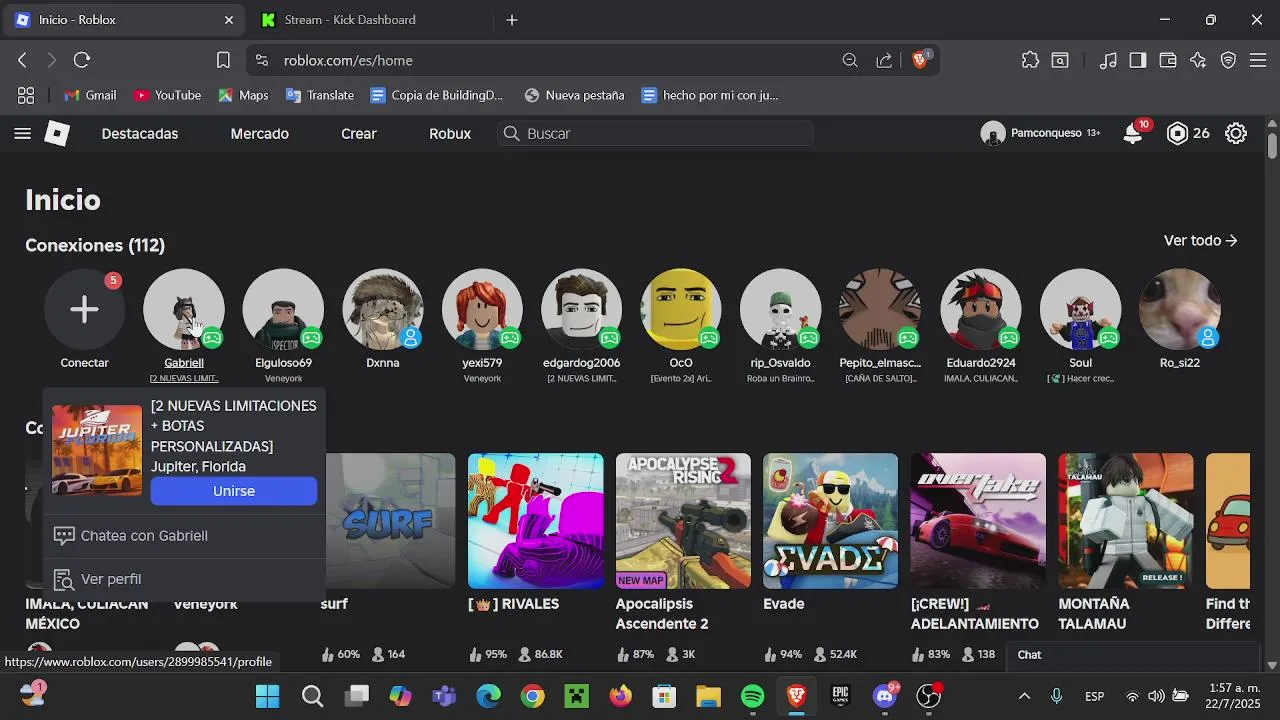Viewport: 1280px width, 720px height.
Task: Open the Robux navigation item
Action: click(450, 133)
